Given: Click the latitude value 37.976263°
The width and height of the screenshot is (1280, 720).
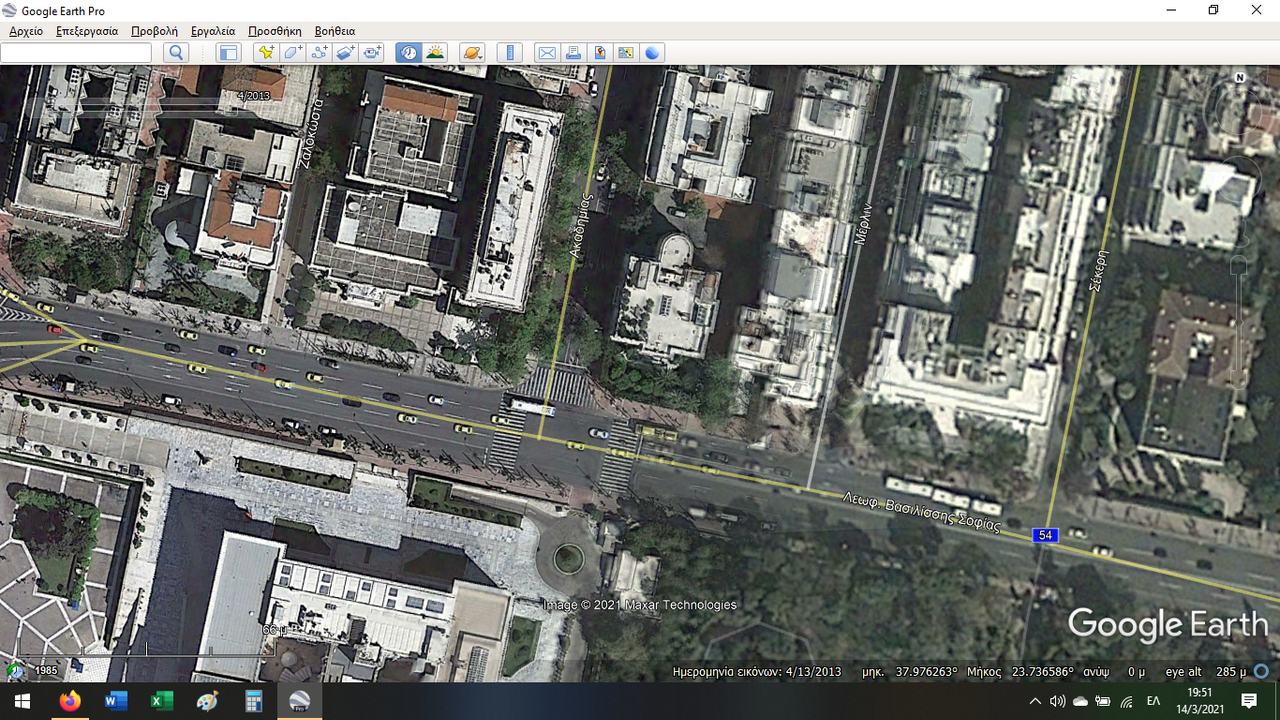Looking at the screenshot, I should pyautogui.click(x=926, y=671).
